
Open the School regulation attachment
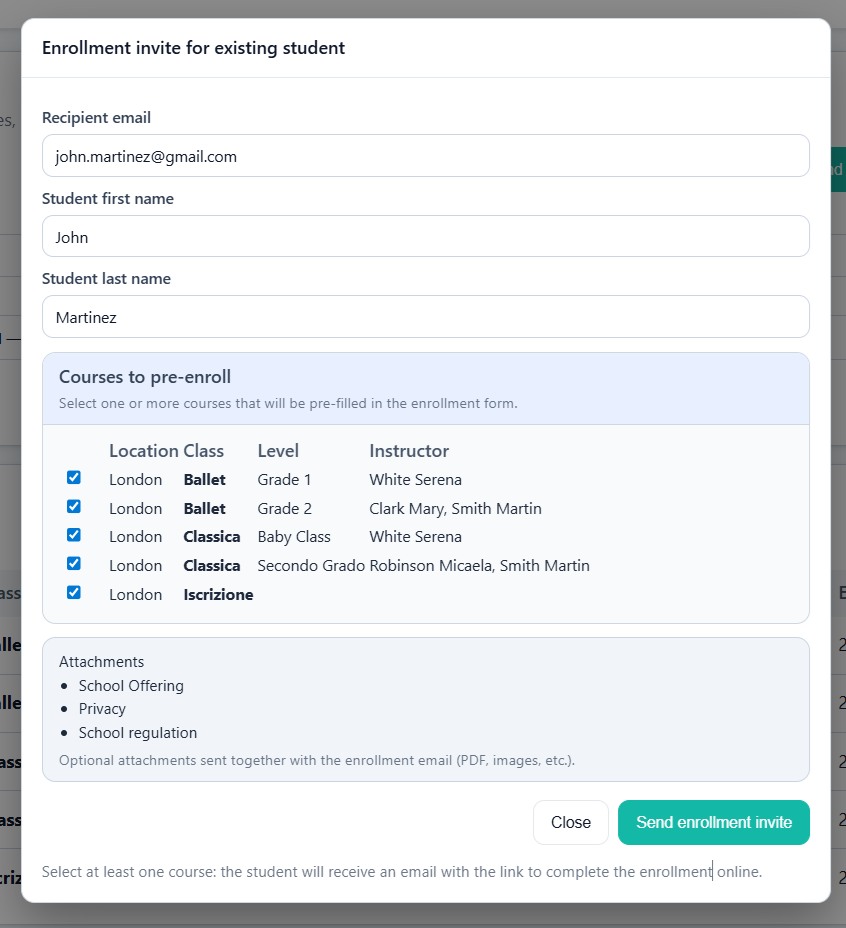point(137,732)
